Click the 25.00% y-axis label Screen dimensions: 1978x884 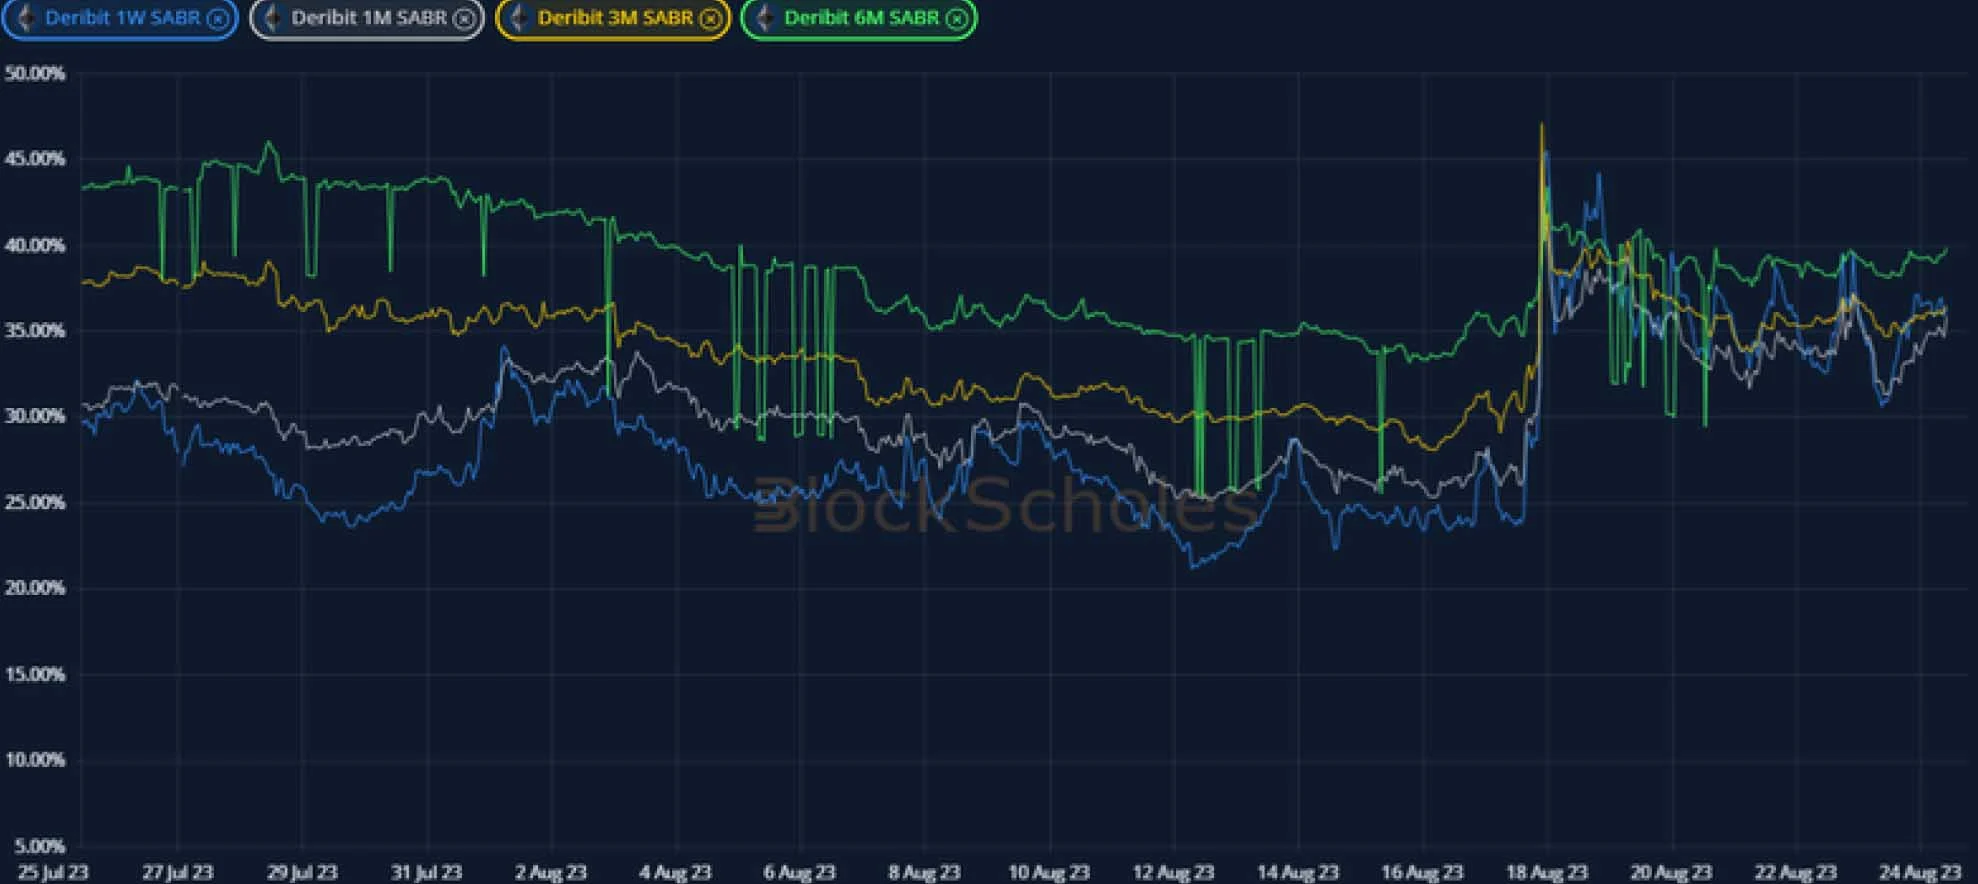tap(35, 502)
